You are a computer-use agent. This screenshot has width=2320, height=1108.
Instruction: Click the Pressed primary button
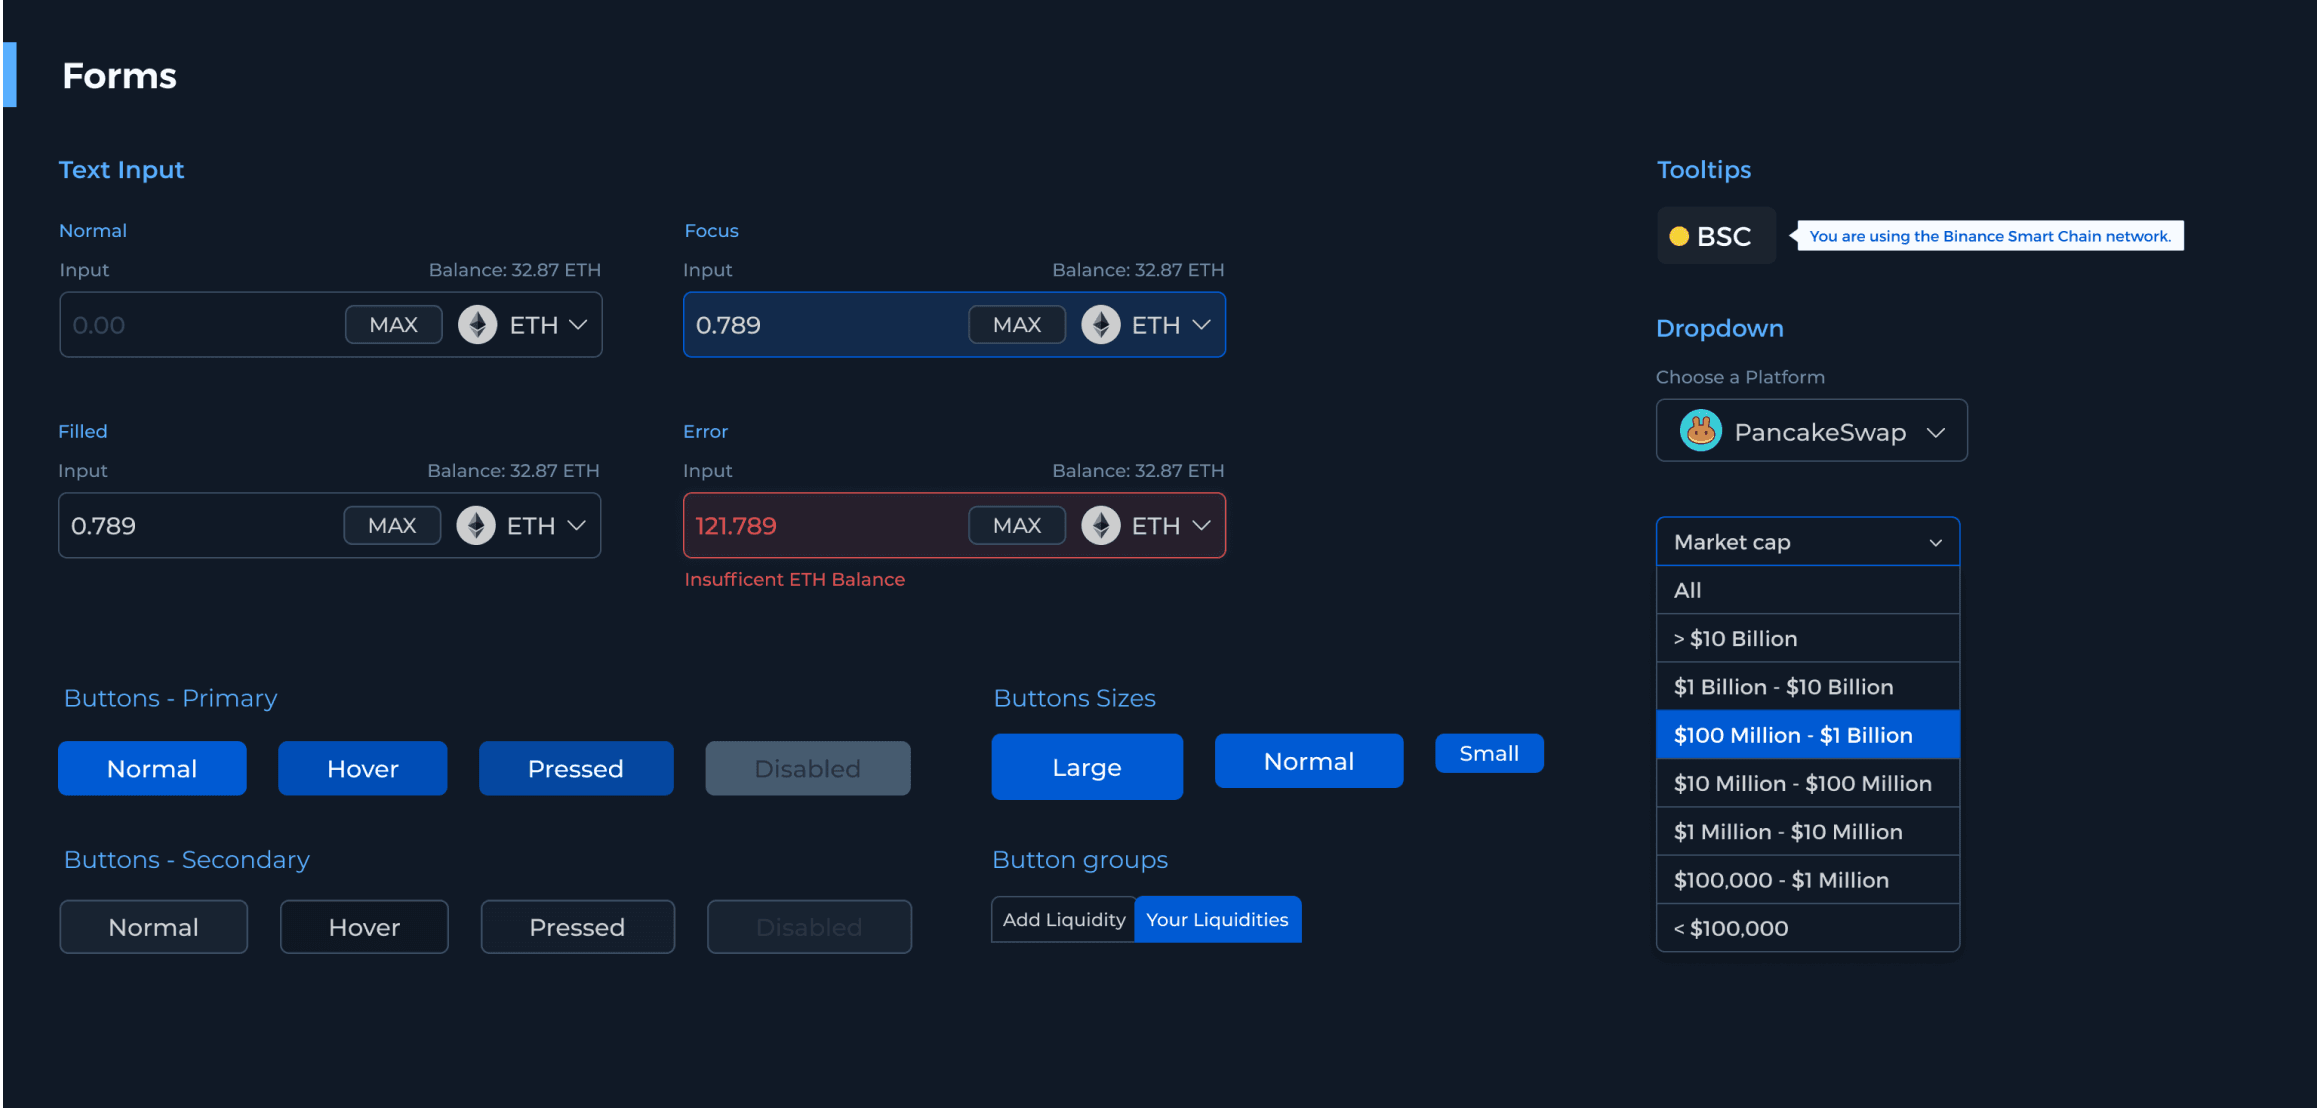(x=576, y=768)
